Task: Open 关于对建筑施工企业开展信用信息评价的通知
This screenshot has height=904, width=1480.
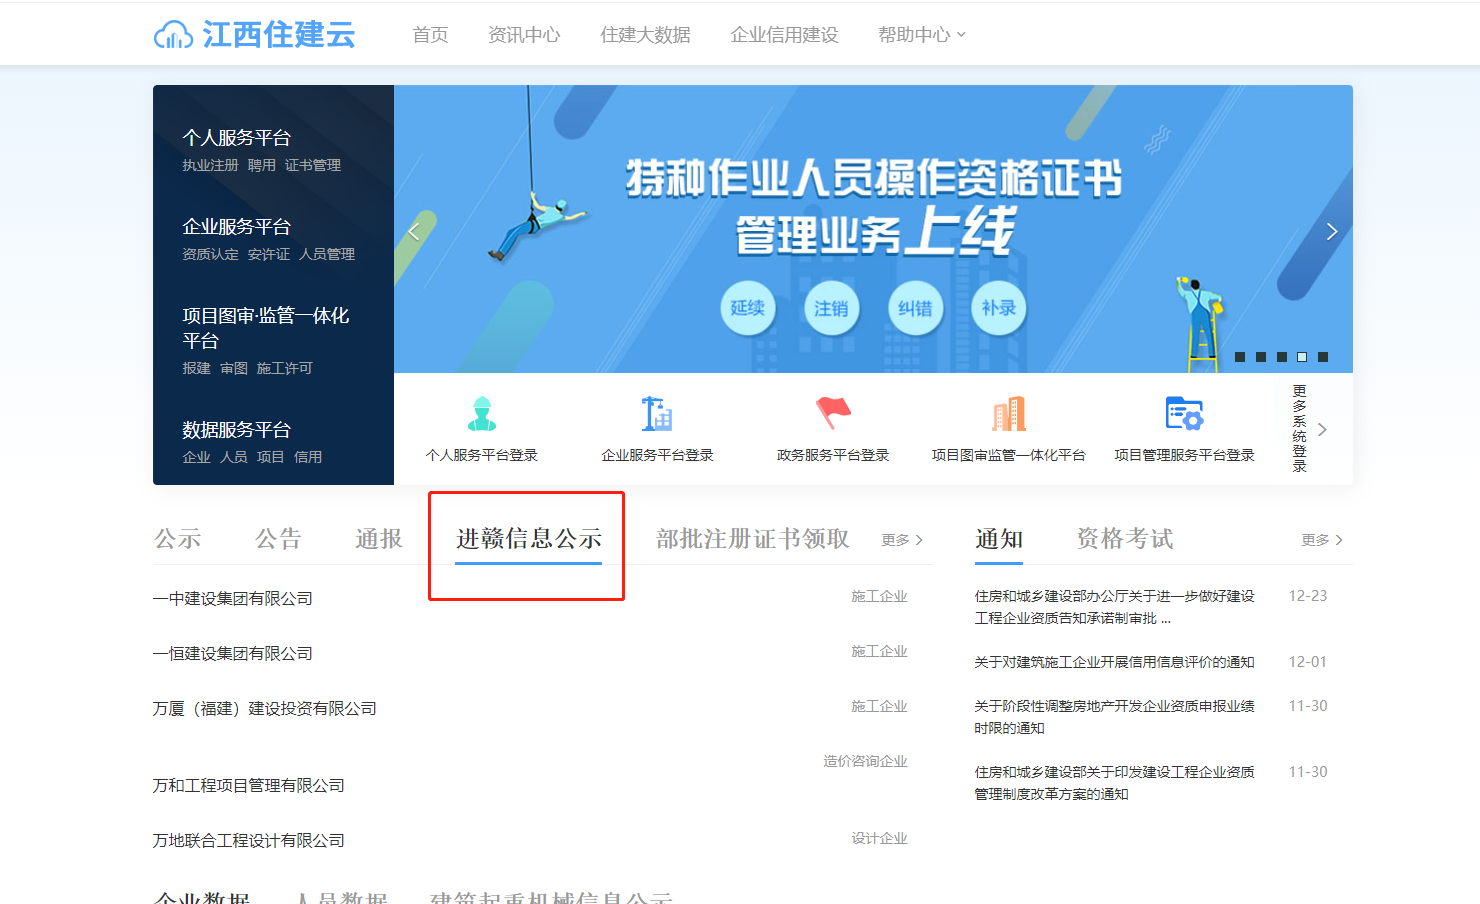Action: (1114, 662)
